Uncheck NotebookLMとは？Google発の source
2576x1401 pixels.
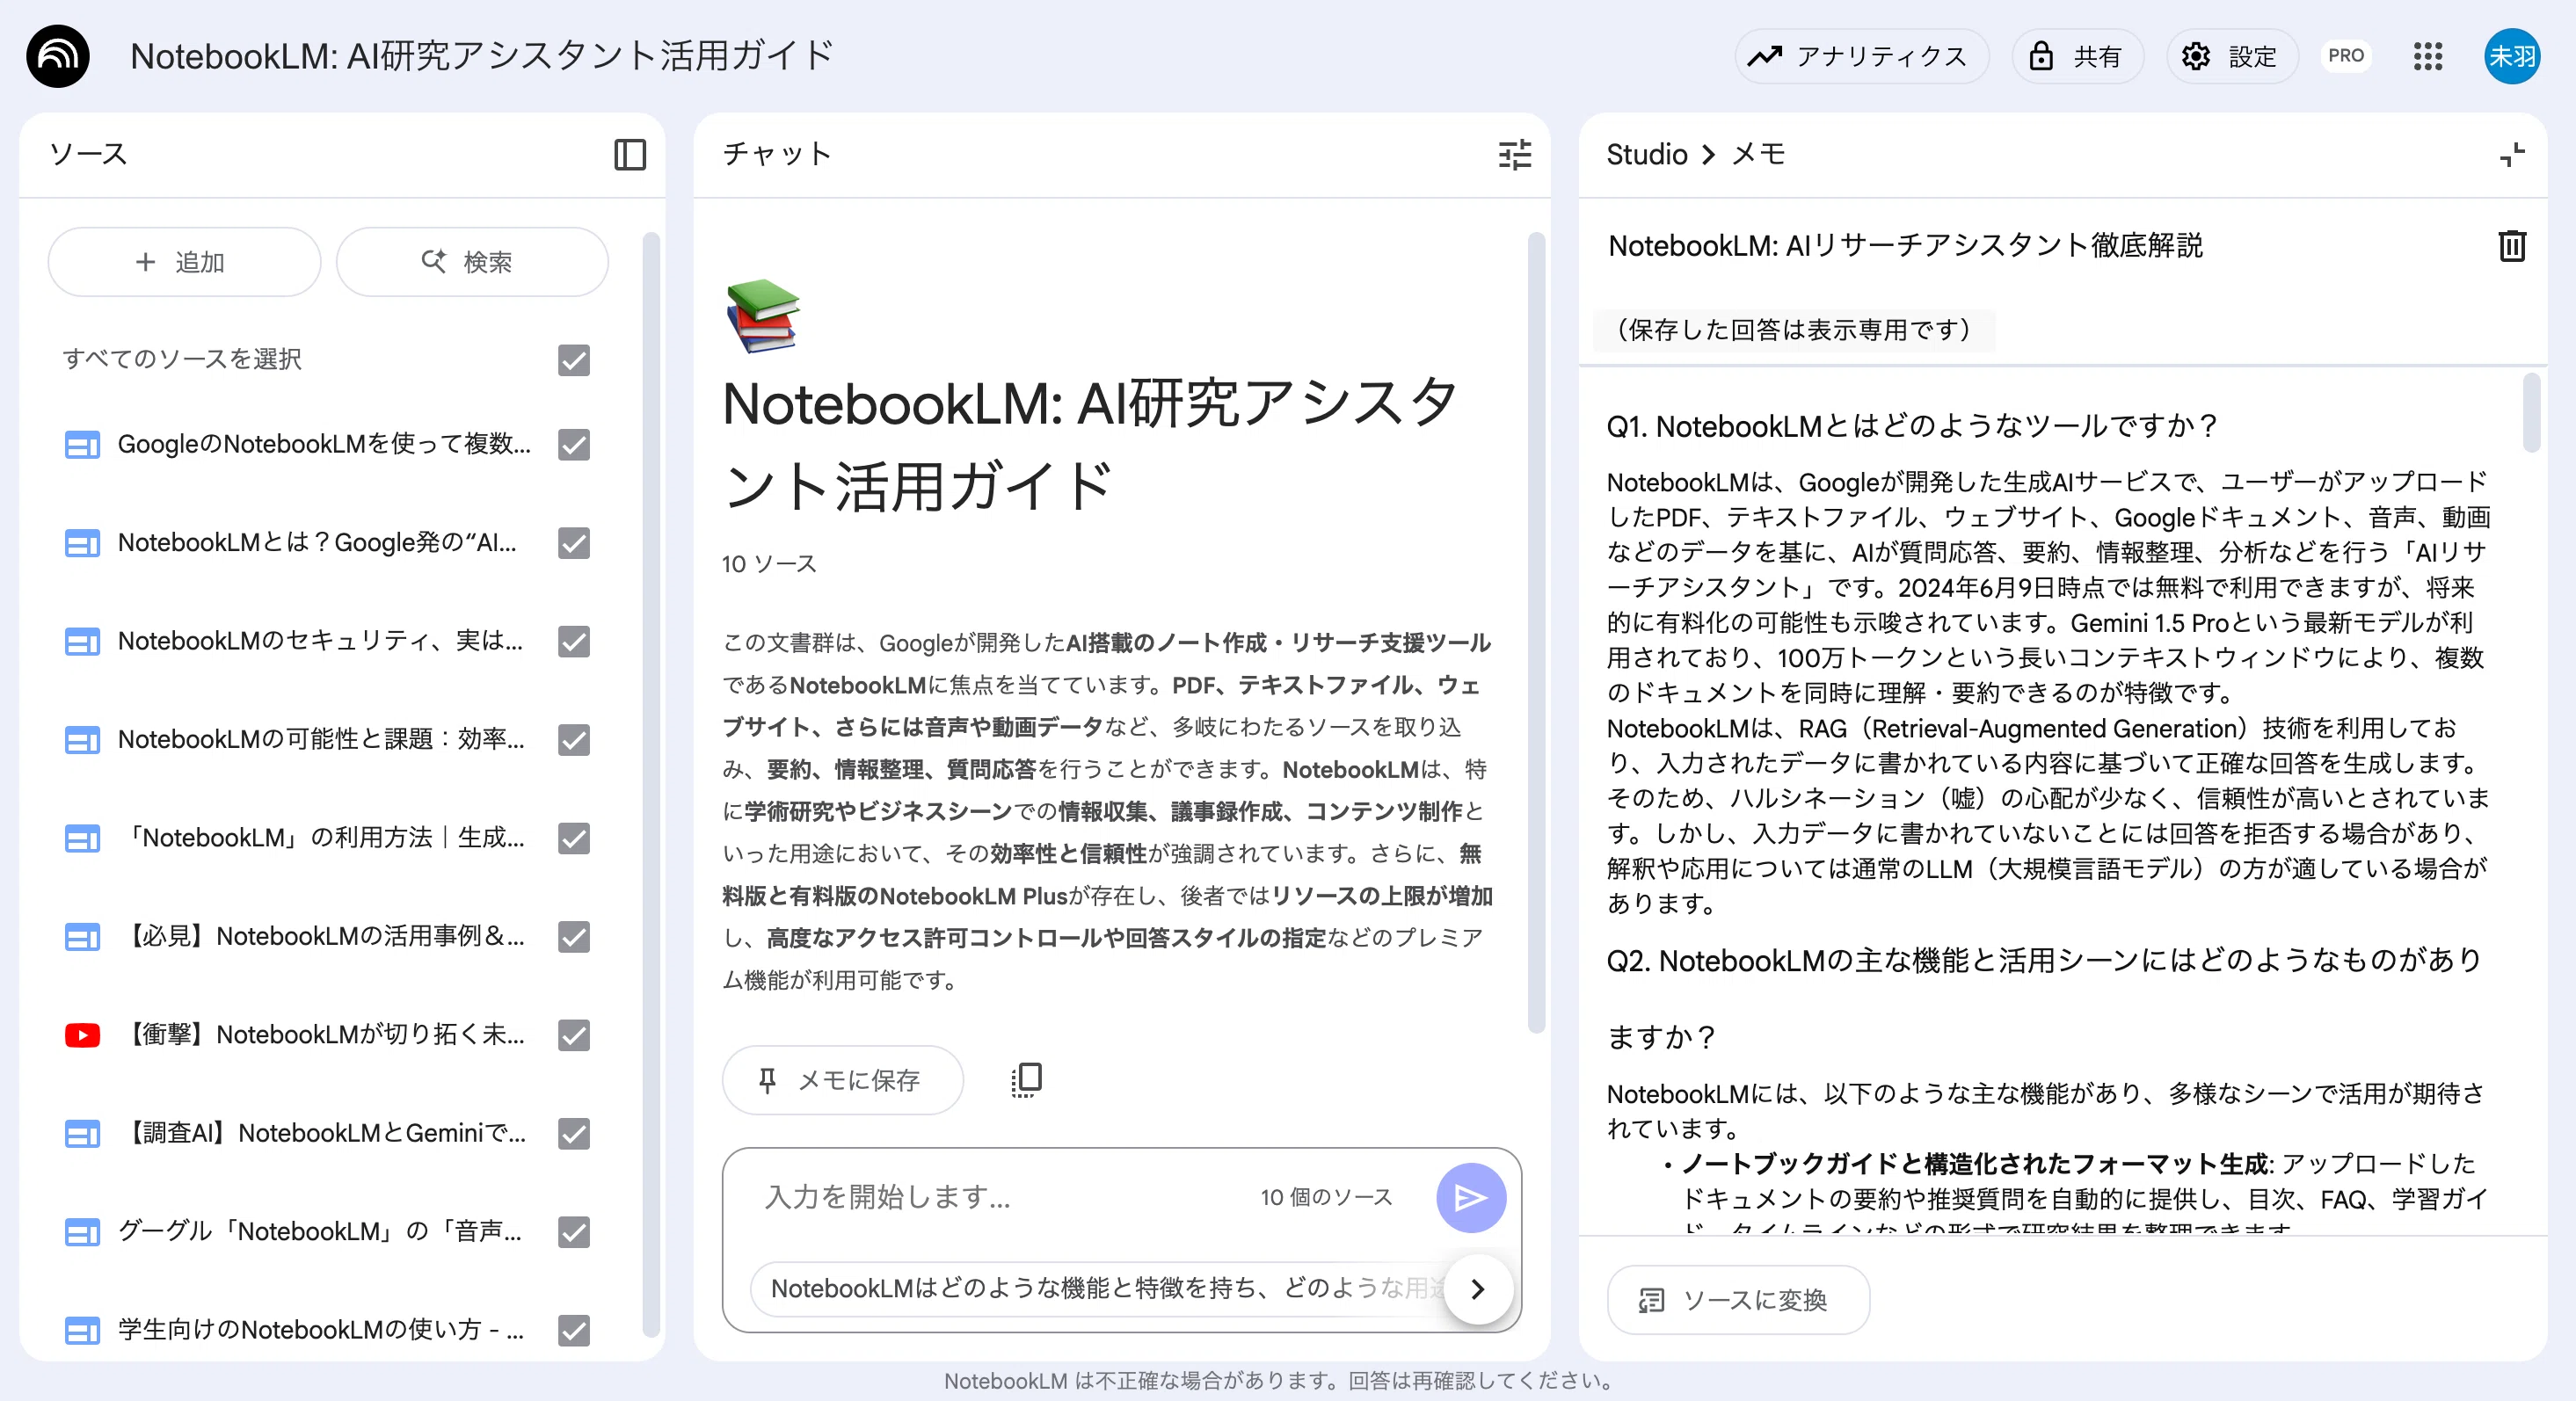point(574,543)
